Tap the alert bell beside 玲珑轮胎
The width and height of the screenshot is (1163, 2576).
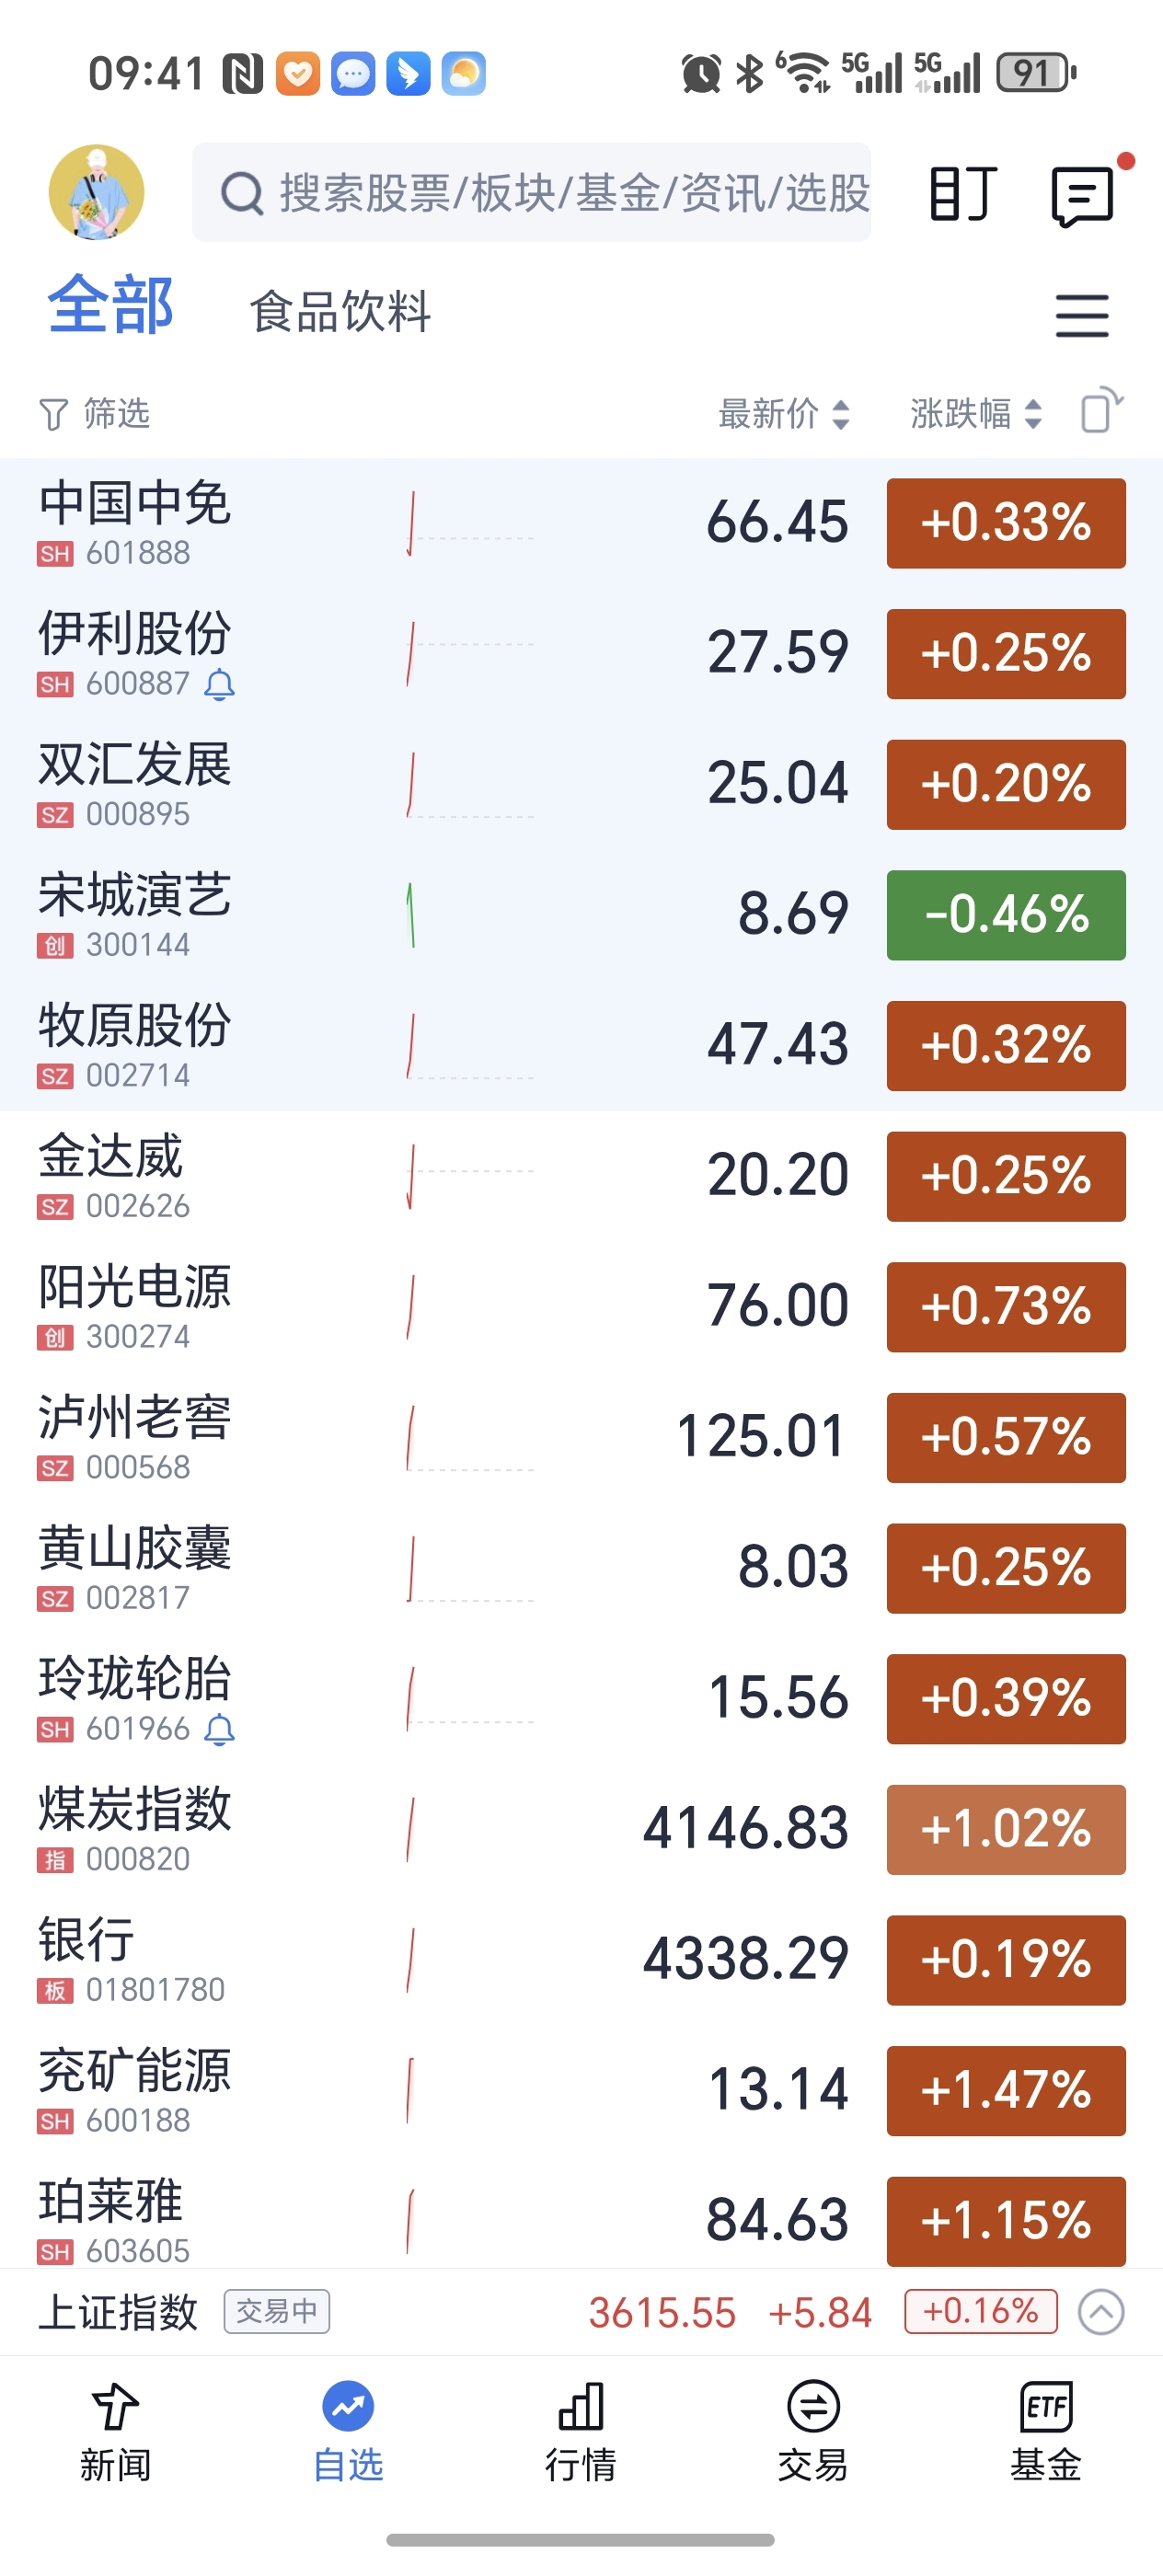pyautogui.click(x=219, y=1730)
